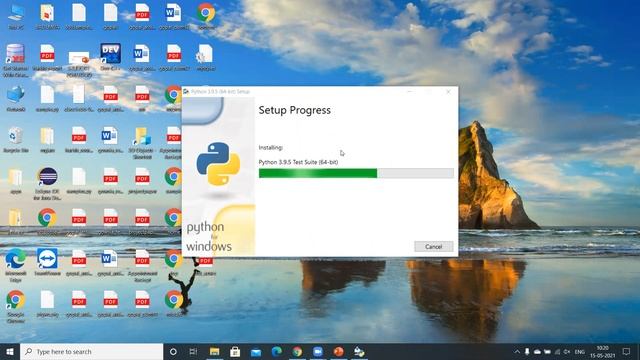
Task: Click the Python installer taskbar icon
Action: coord(359,351)
